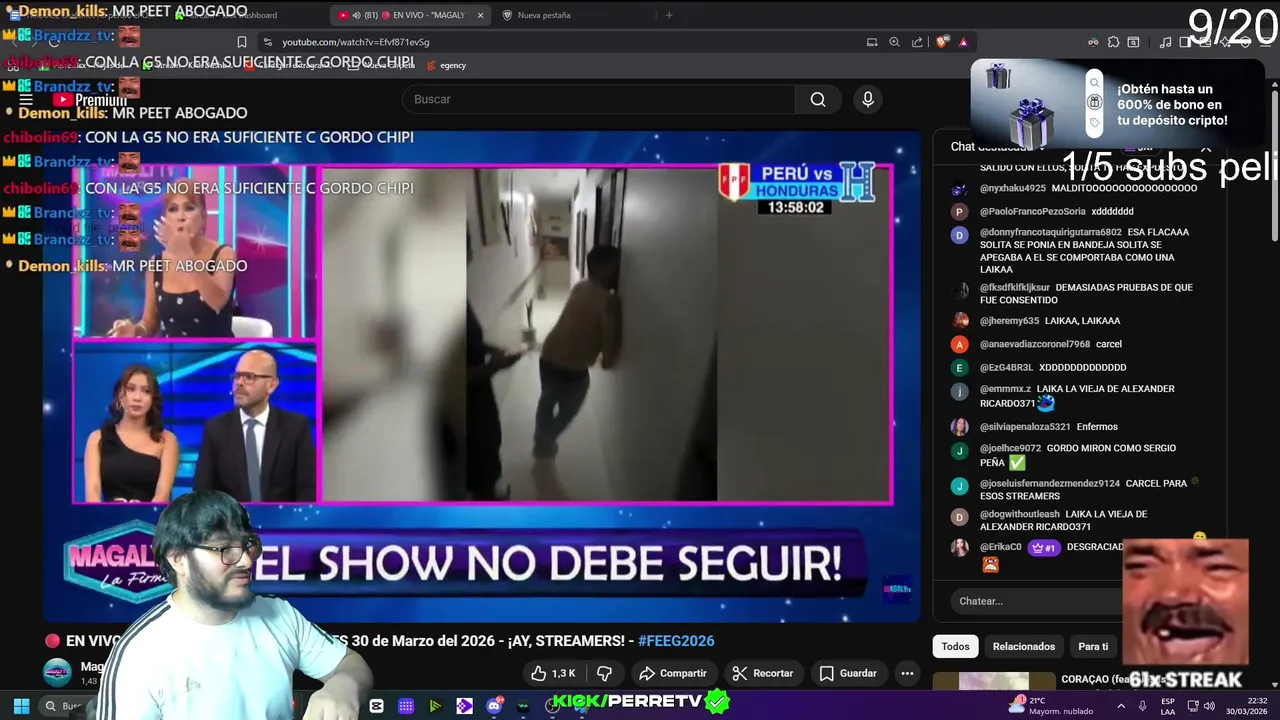Open Discord from the taskbar

click(494, 706)
